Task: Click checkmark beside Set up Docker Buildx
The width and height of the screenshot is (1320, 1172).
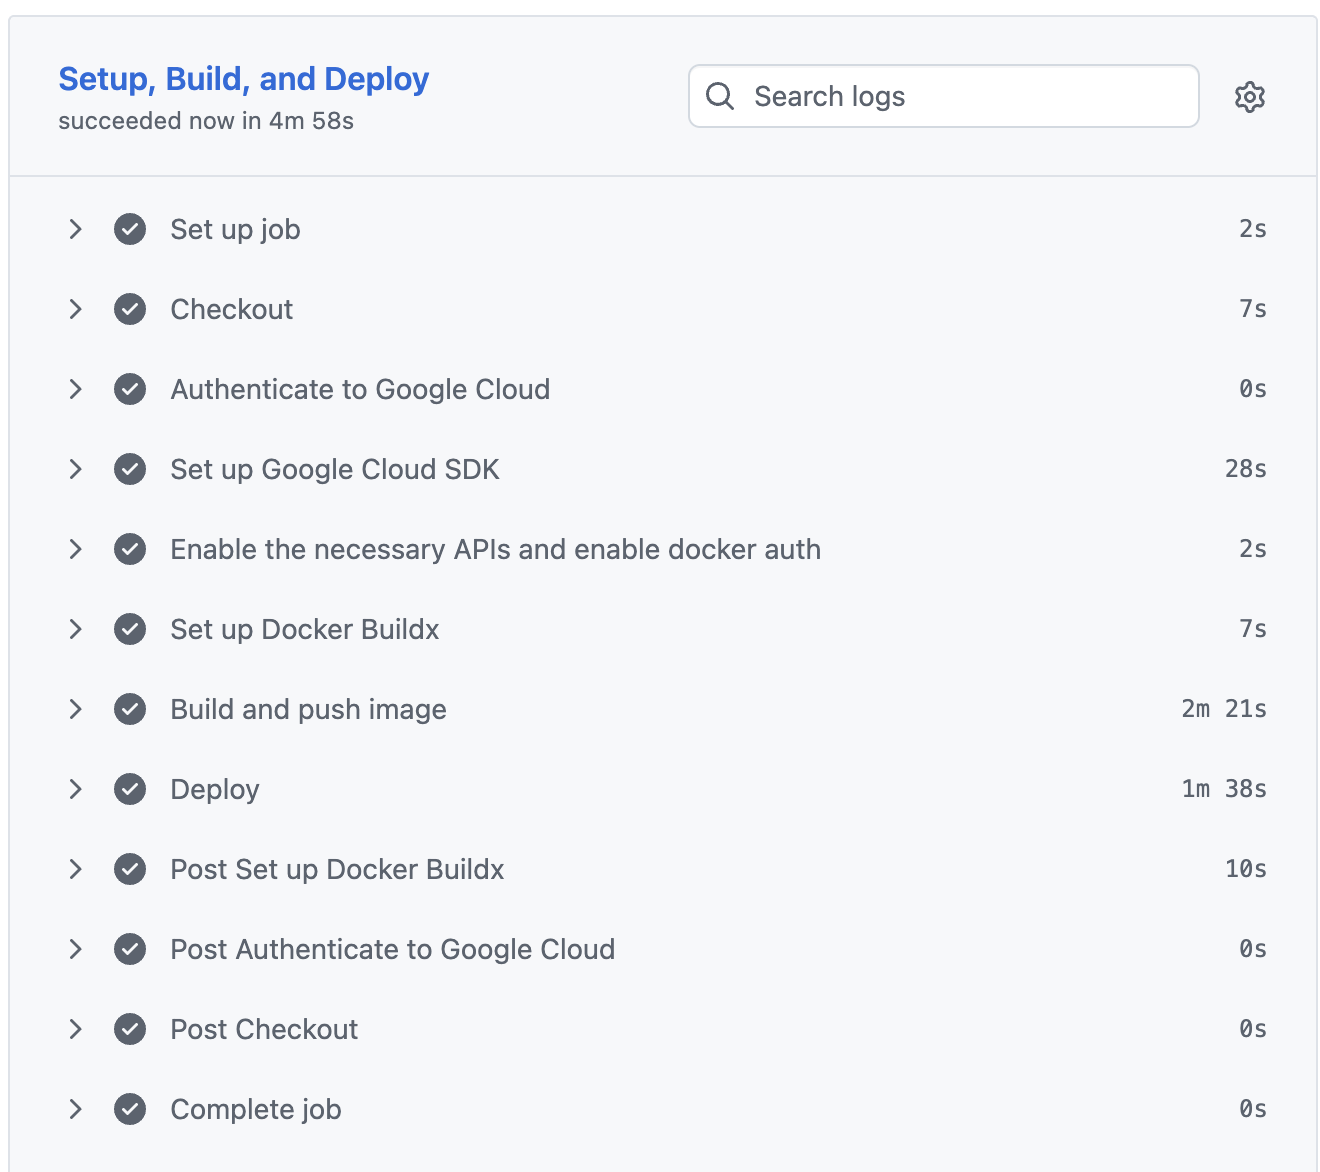Action: (130, 629)
